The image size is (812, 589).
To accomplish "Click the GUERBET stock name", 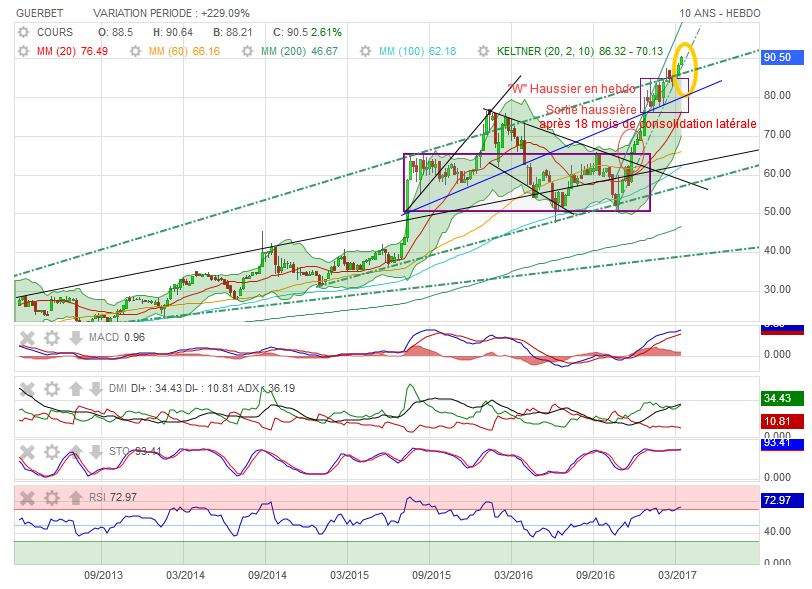I will [x=39, y=13].
